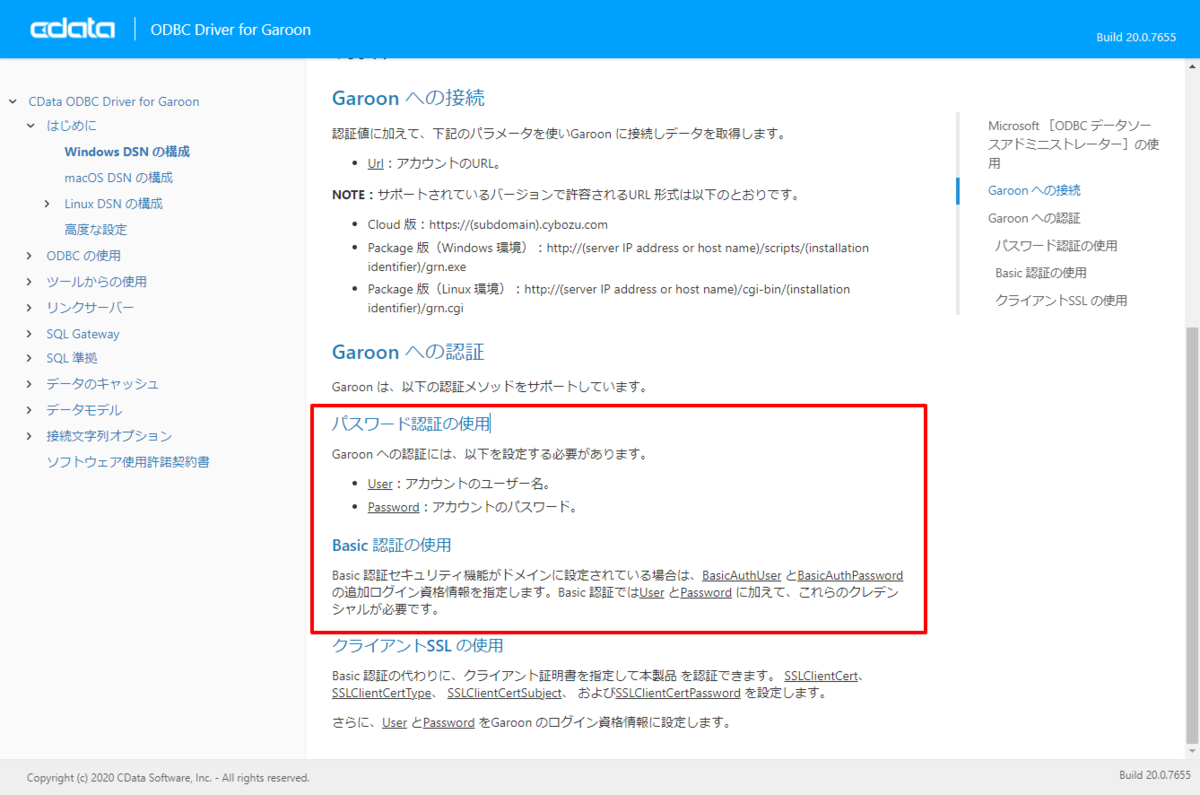1200x795 pixels.
Task: Collapse the はじめに section chevron
Action: [31, 126]
